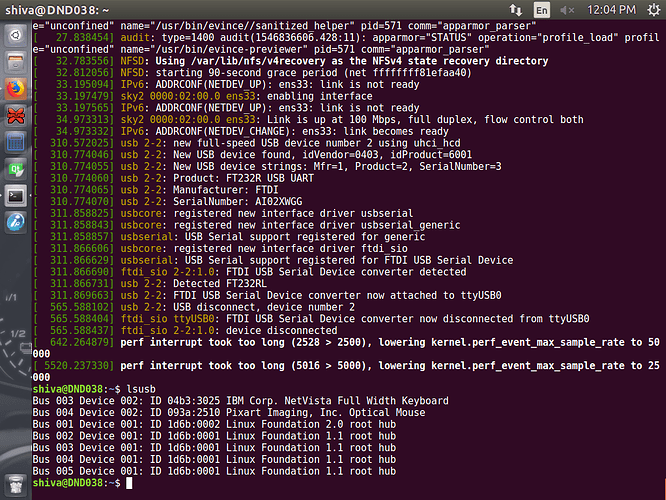Image resolution: width=666 pixels, height=500 pixels.
Task: Click the 'new full-speed USB device number 2' line
Action: pyautogui.click(x=246, y=143)
